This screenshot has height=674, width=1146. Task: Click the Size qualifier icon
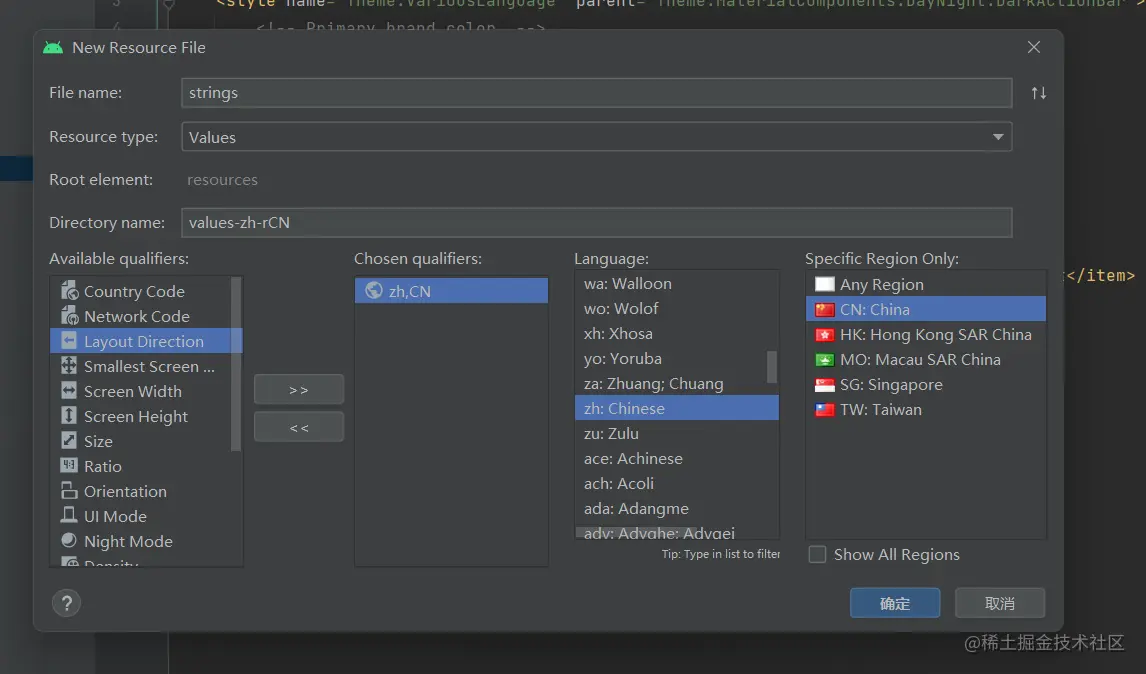tap(69, 441)
